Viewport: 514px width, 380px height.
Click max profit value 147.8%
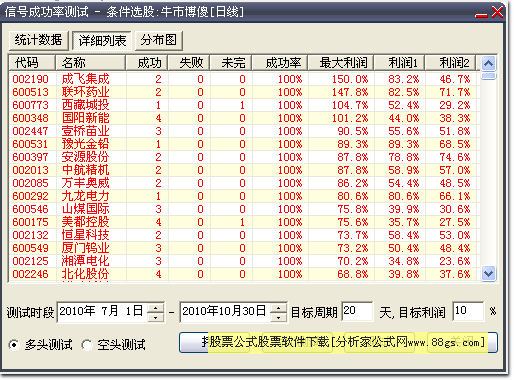(350, 92)
